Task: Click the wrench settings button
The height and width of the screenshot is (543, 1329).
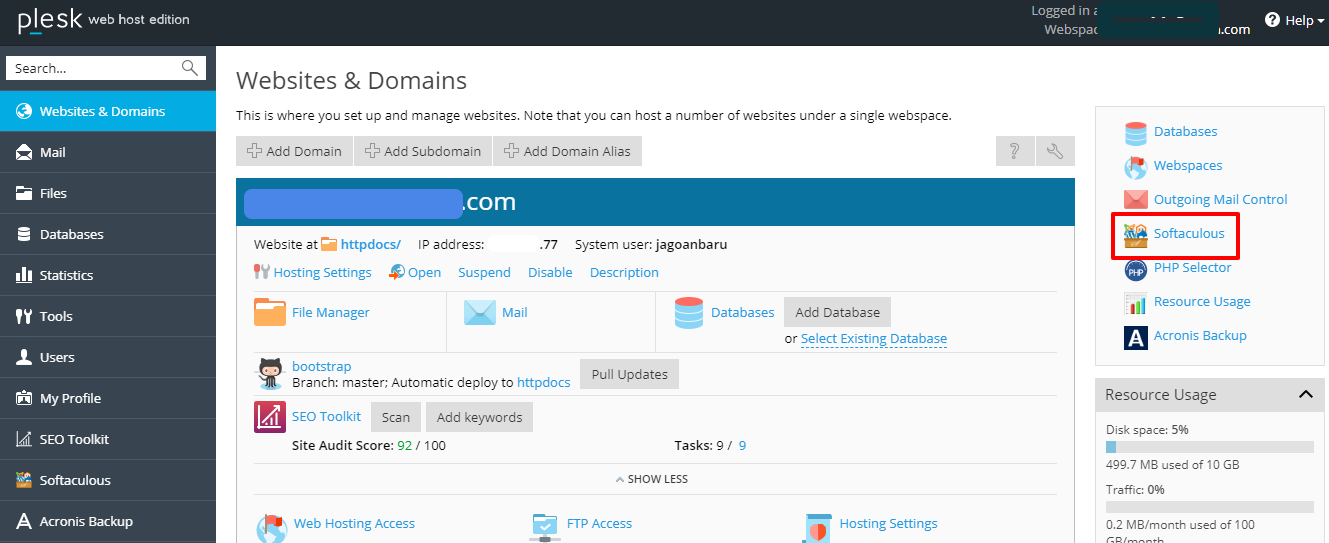Action: tap(1055, 151)
